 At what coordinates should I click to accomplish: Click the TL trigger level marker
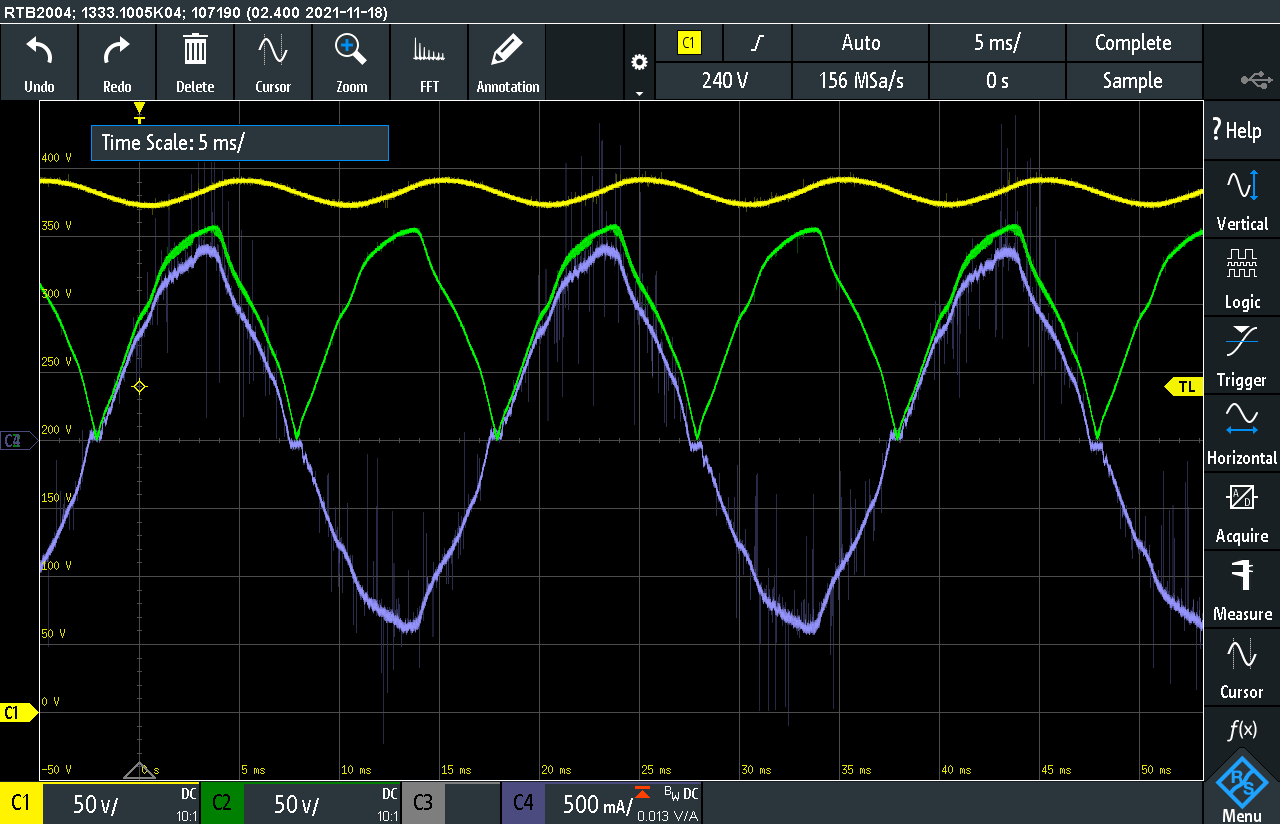[x=1185, y=386]
